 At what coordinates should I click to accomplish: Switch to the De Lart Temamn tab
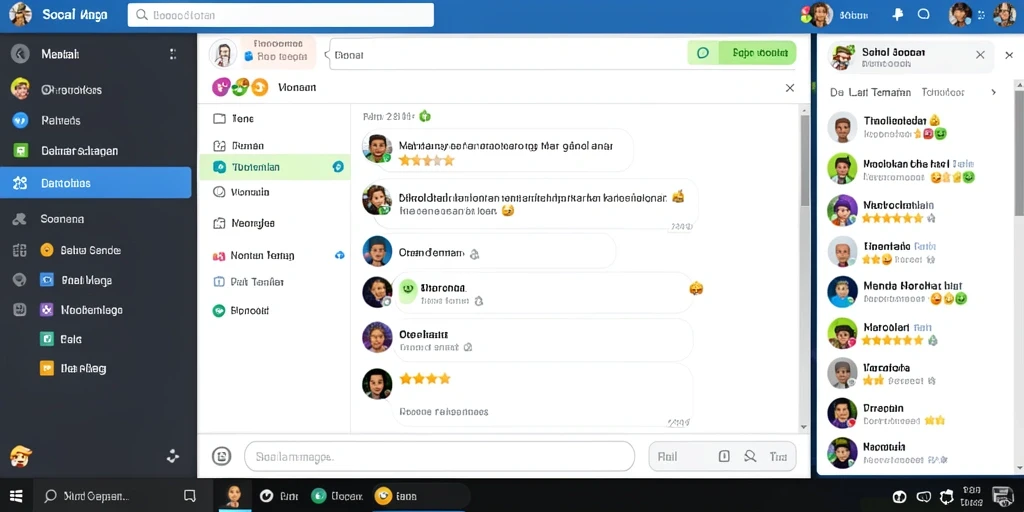tap(870, 93)
